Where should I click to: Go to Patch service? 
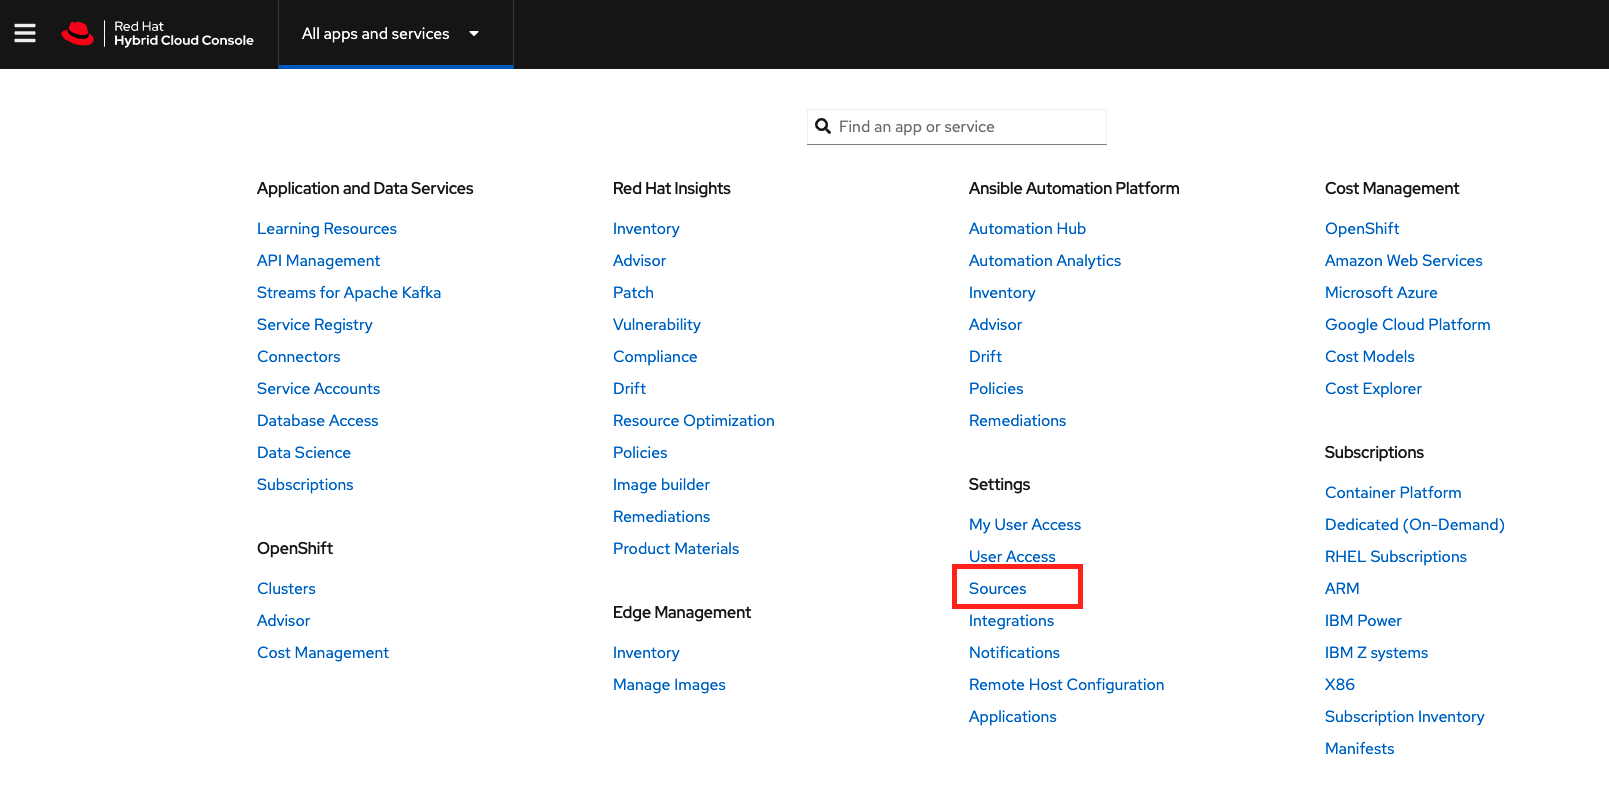[633, 293]
